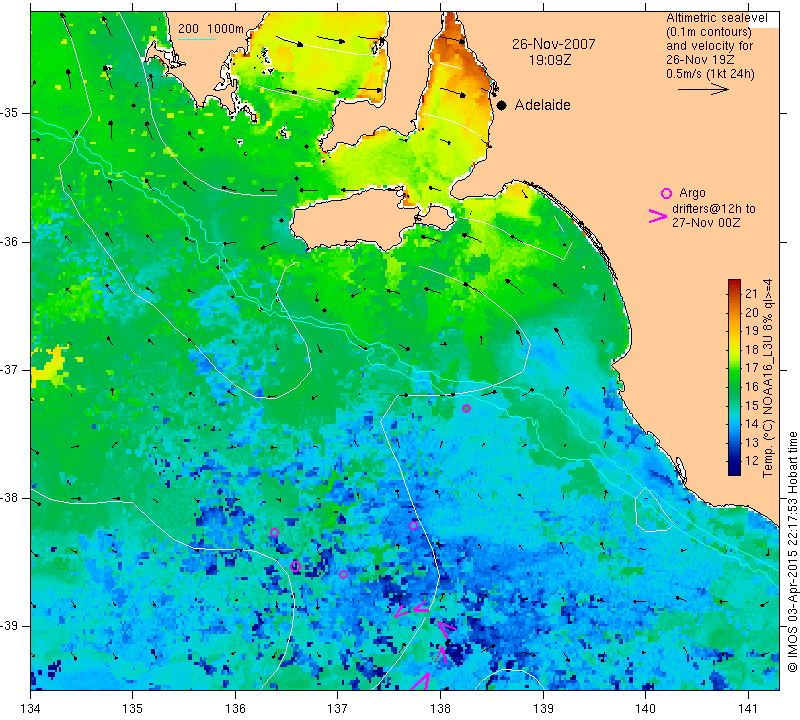Click longitude axis label 137
The width and height of the screenshot is (800, 720).
click(338, 709)
